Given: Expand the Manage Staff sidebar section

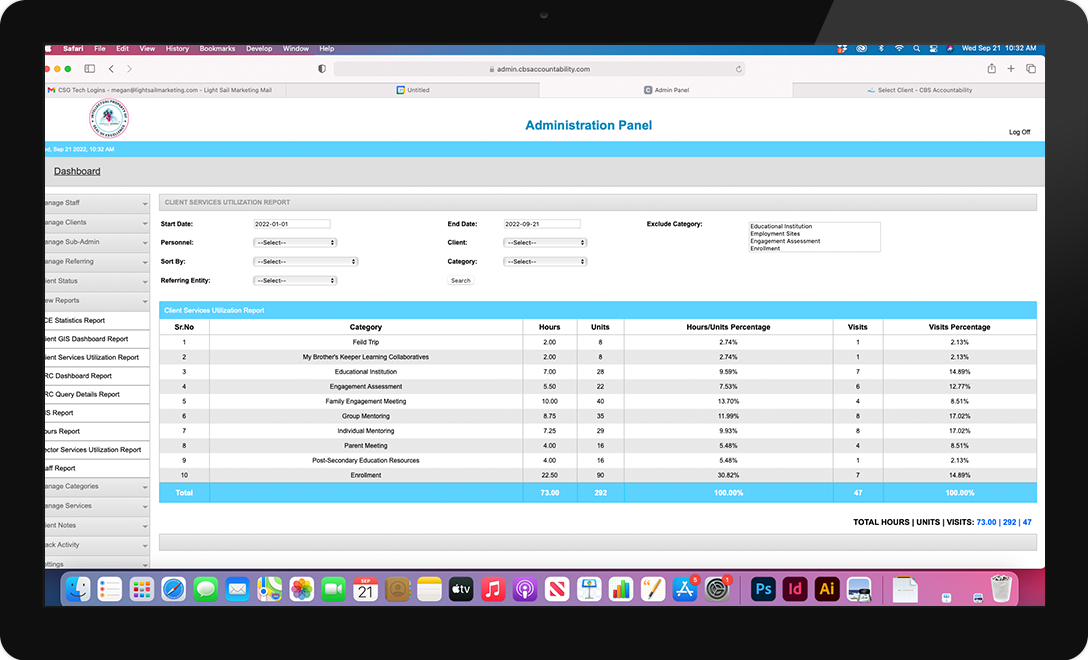Looking at the screenshot, I should pos(95,203).
